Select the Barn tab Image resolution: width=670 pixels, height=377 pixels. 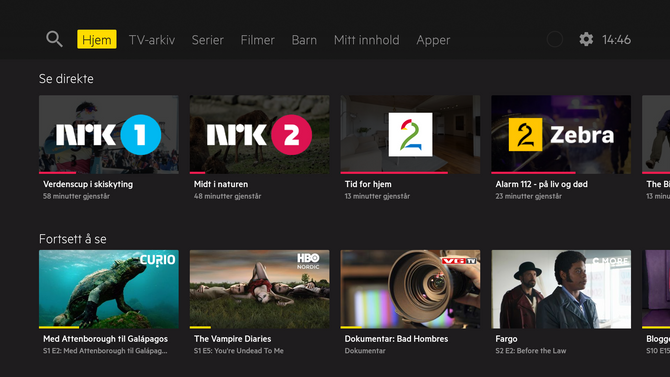point(304,40)
